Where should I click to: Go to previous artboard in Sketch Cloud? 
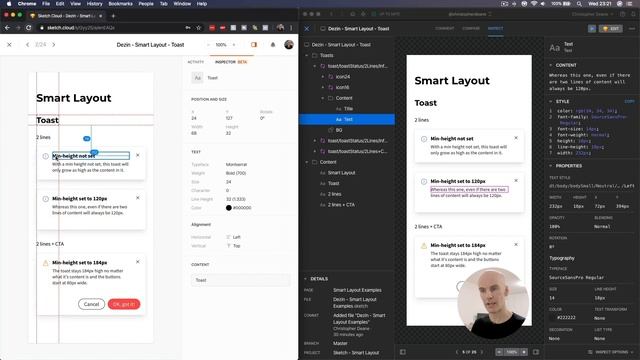coord(27,44)
